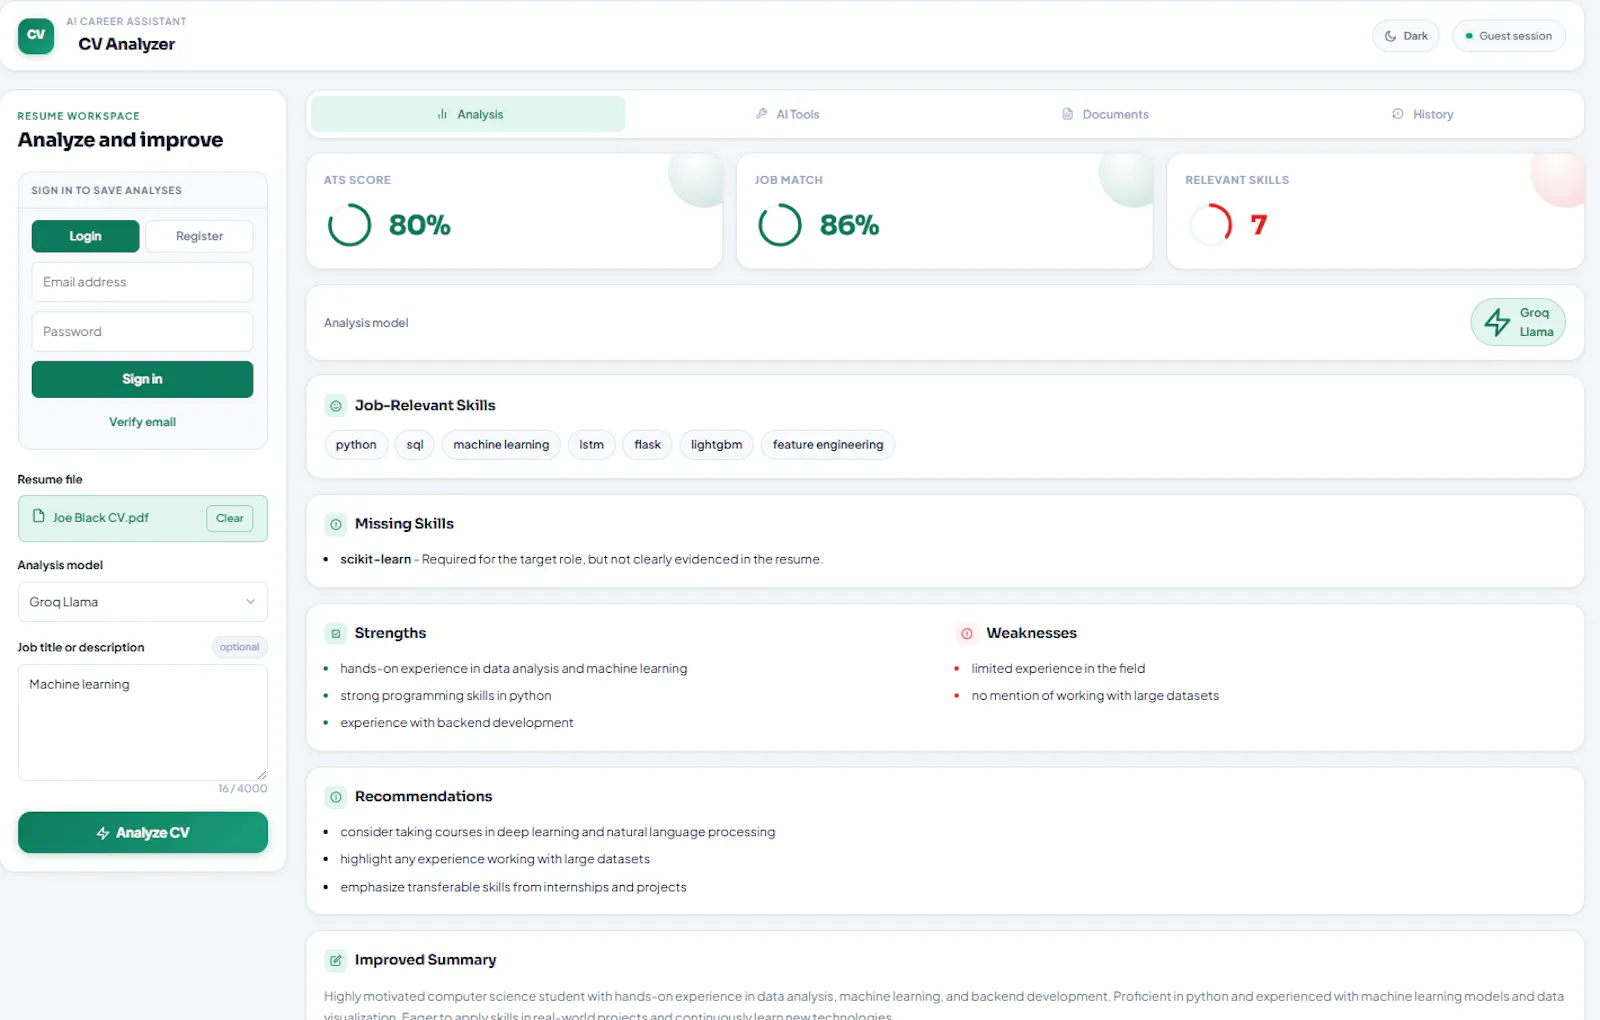The height and width of the screenshot is (1020, 1600).
Task: Click the Email address field
Action: (x=142, y=282)
